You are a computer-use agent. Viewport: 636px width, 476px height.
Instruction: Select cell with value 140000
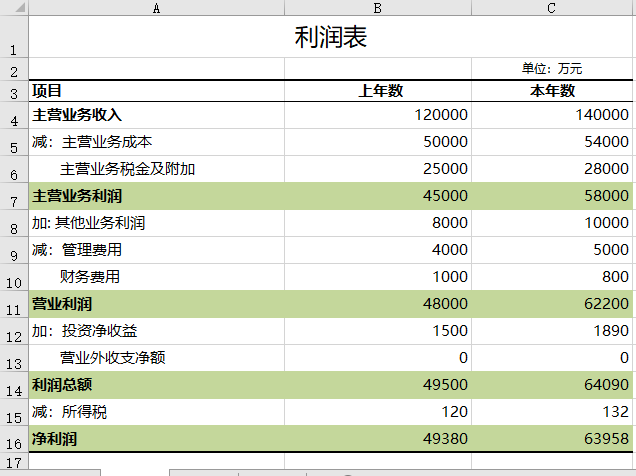click(552, 115)
